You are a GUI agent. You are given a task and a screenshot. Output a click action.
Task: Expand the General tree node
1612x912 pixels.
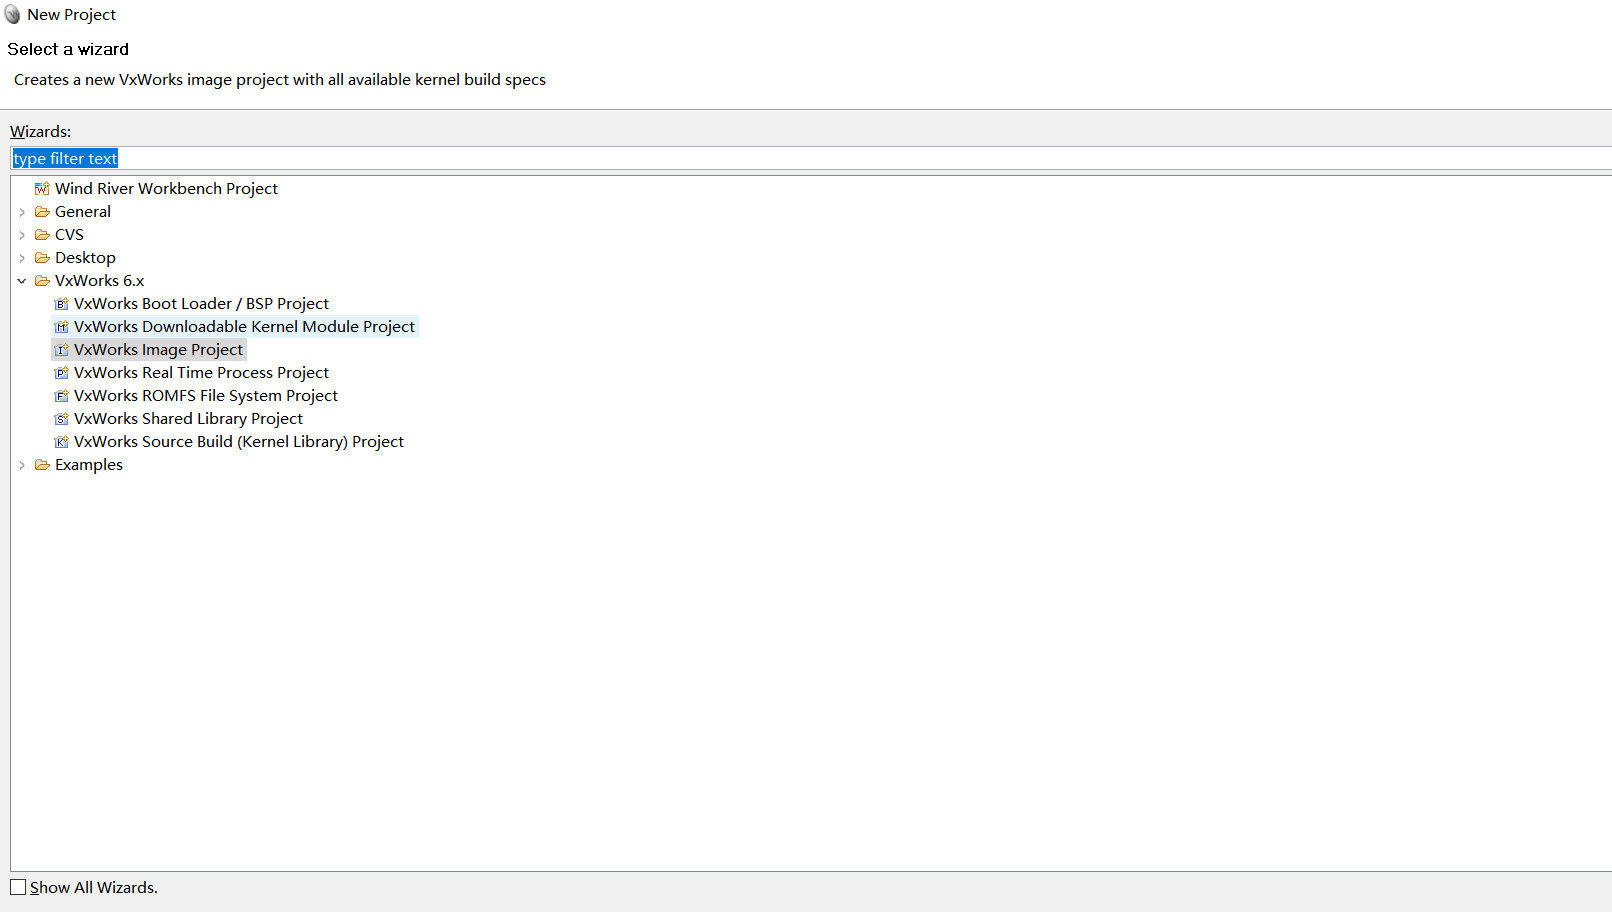pyautogui.click(x=22, y=212)
